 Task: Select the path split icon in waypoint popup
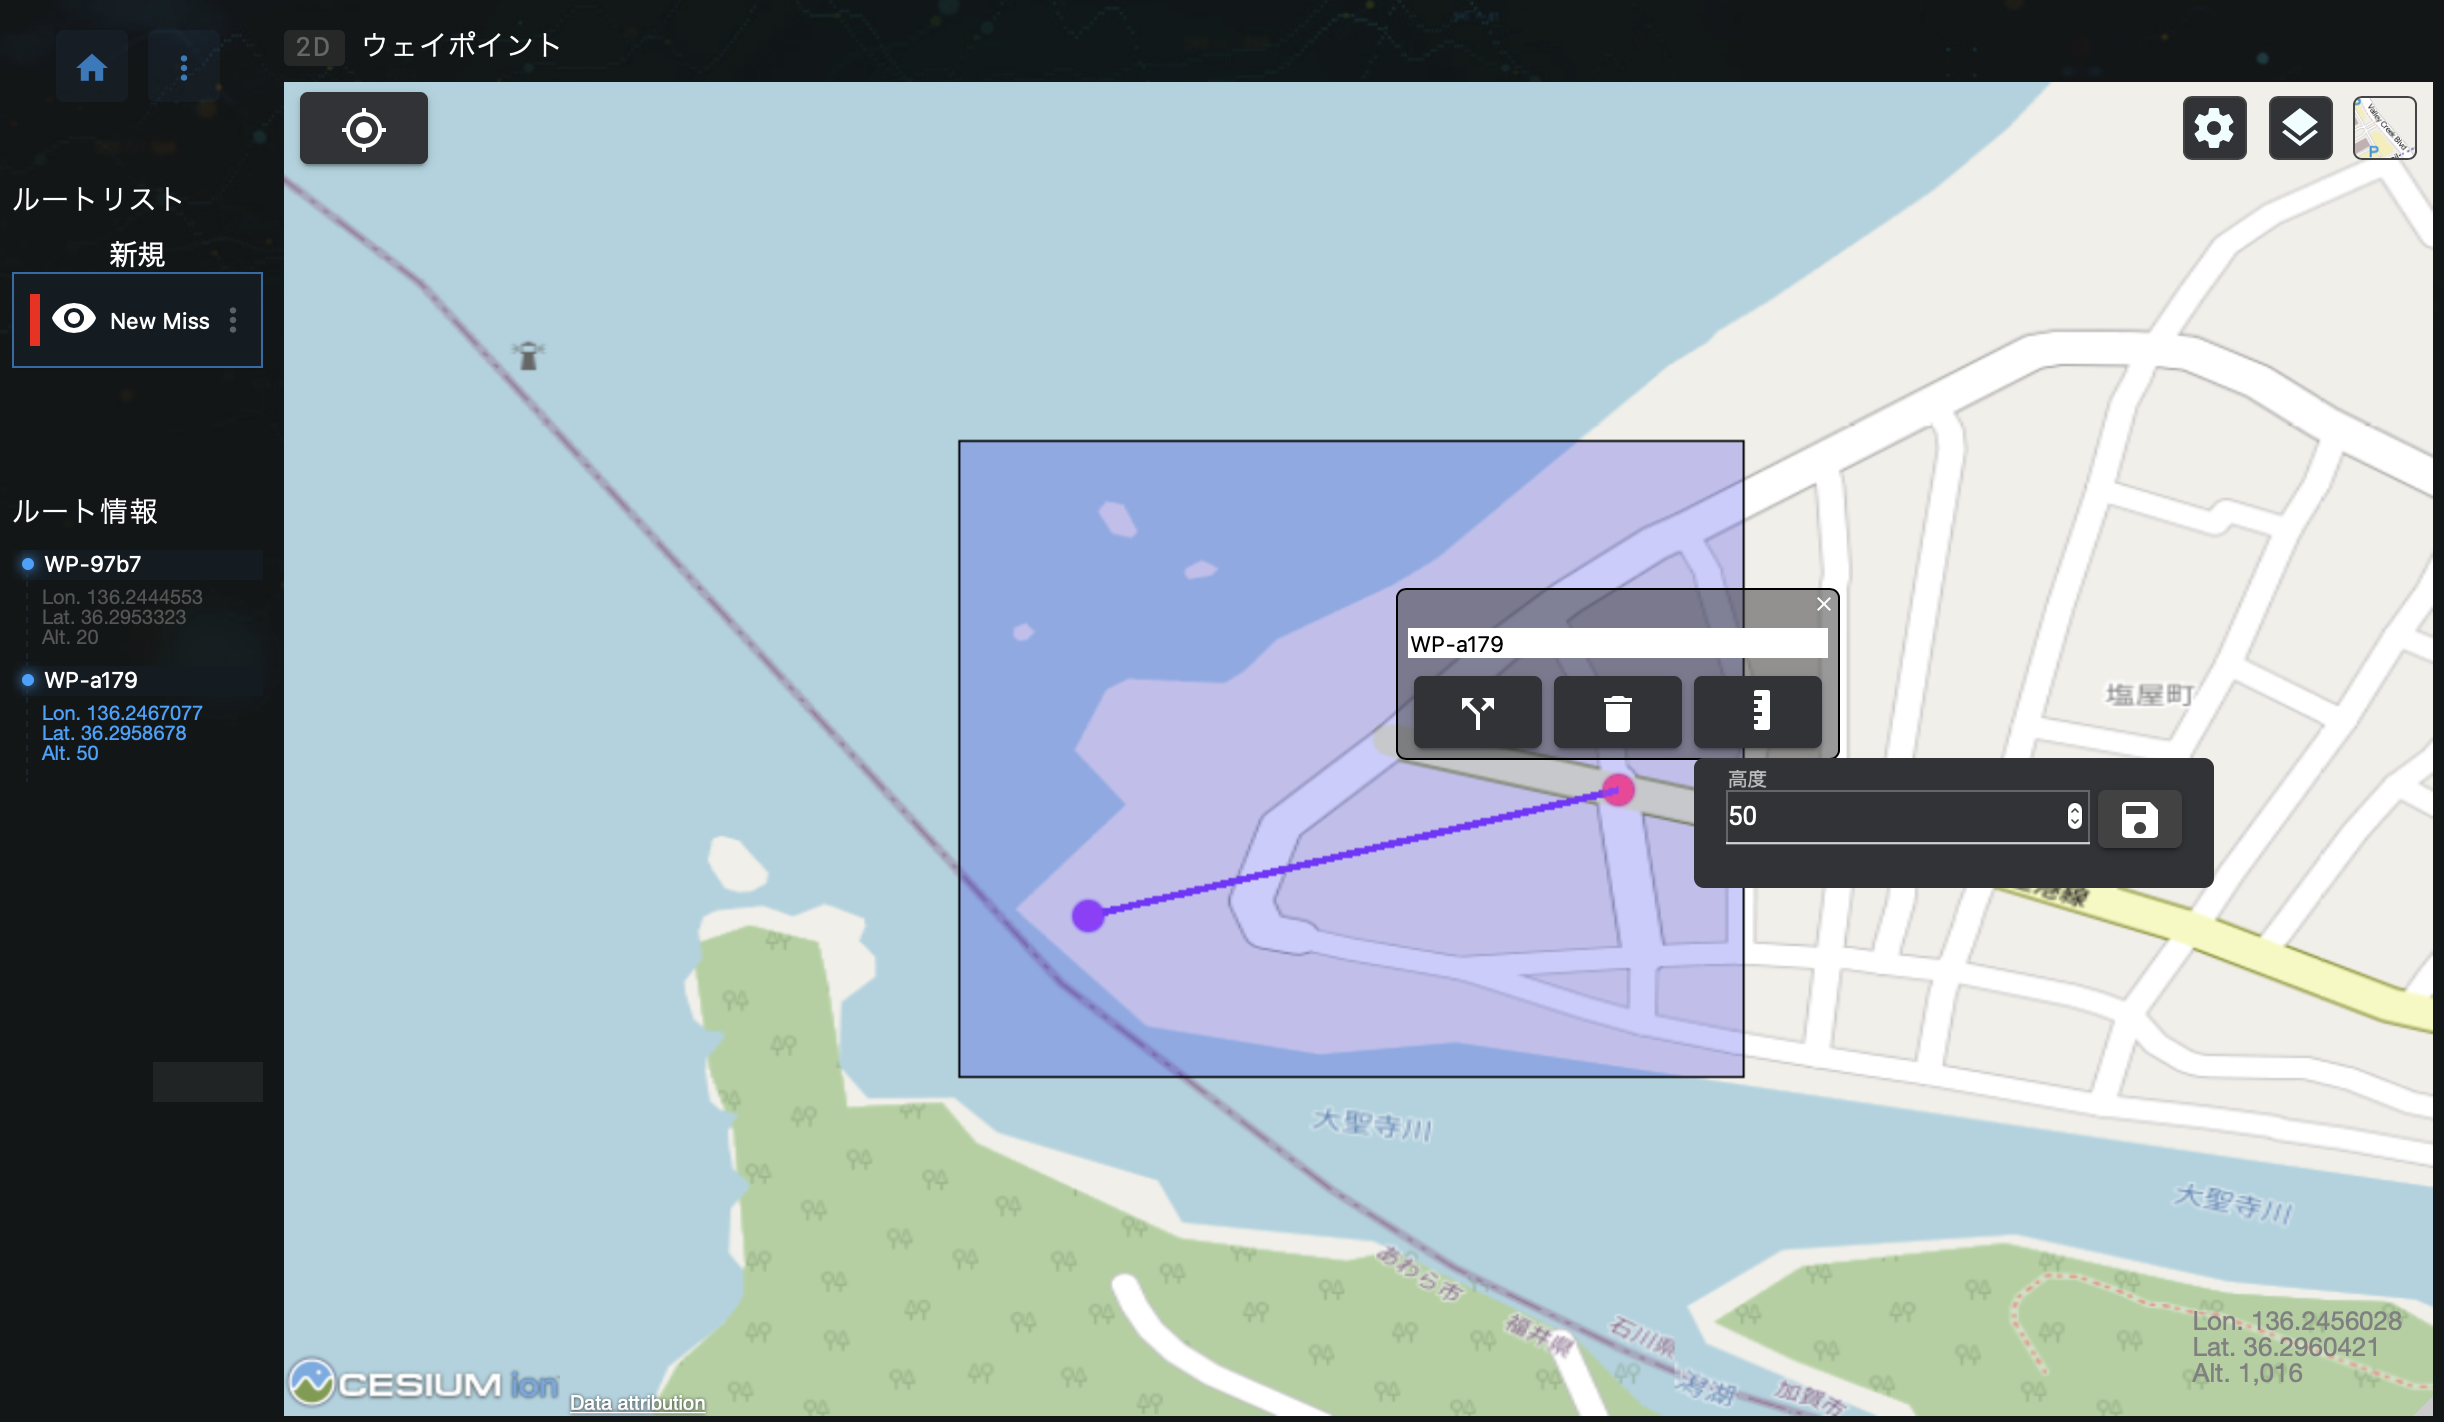click(x=1477, y=712)
